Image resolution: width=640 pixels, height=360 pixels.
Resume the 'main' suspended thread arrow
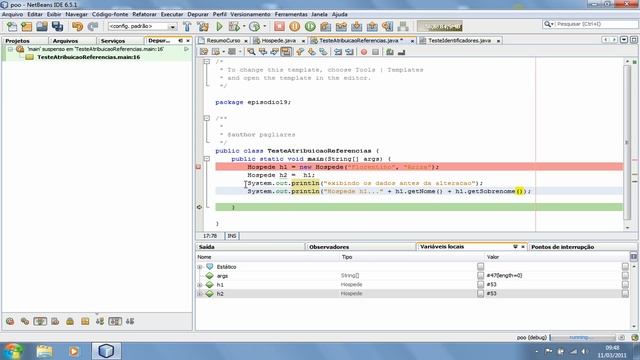click(187, 49)
